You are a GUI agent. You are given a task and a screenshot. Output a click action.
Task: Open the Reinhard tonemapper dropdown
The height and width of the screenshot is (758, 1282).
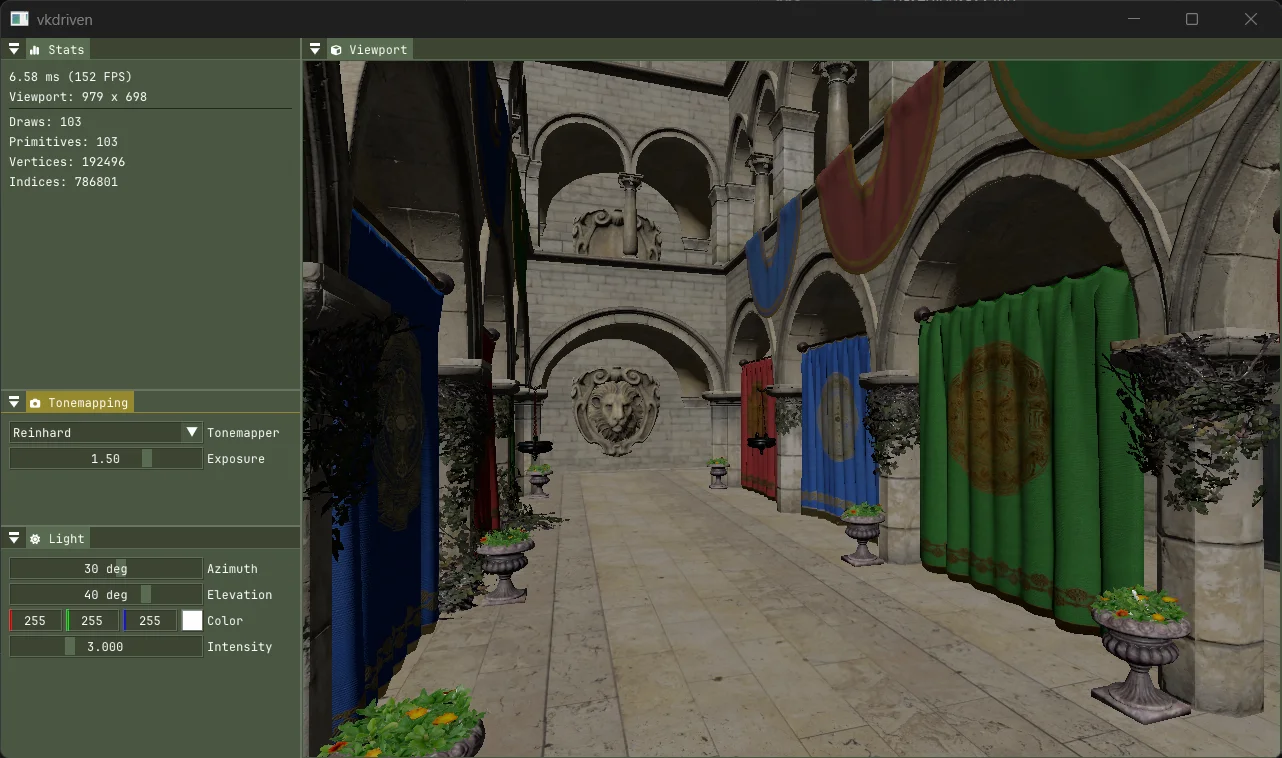coord(106,432)
